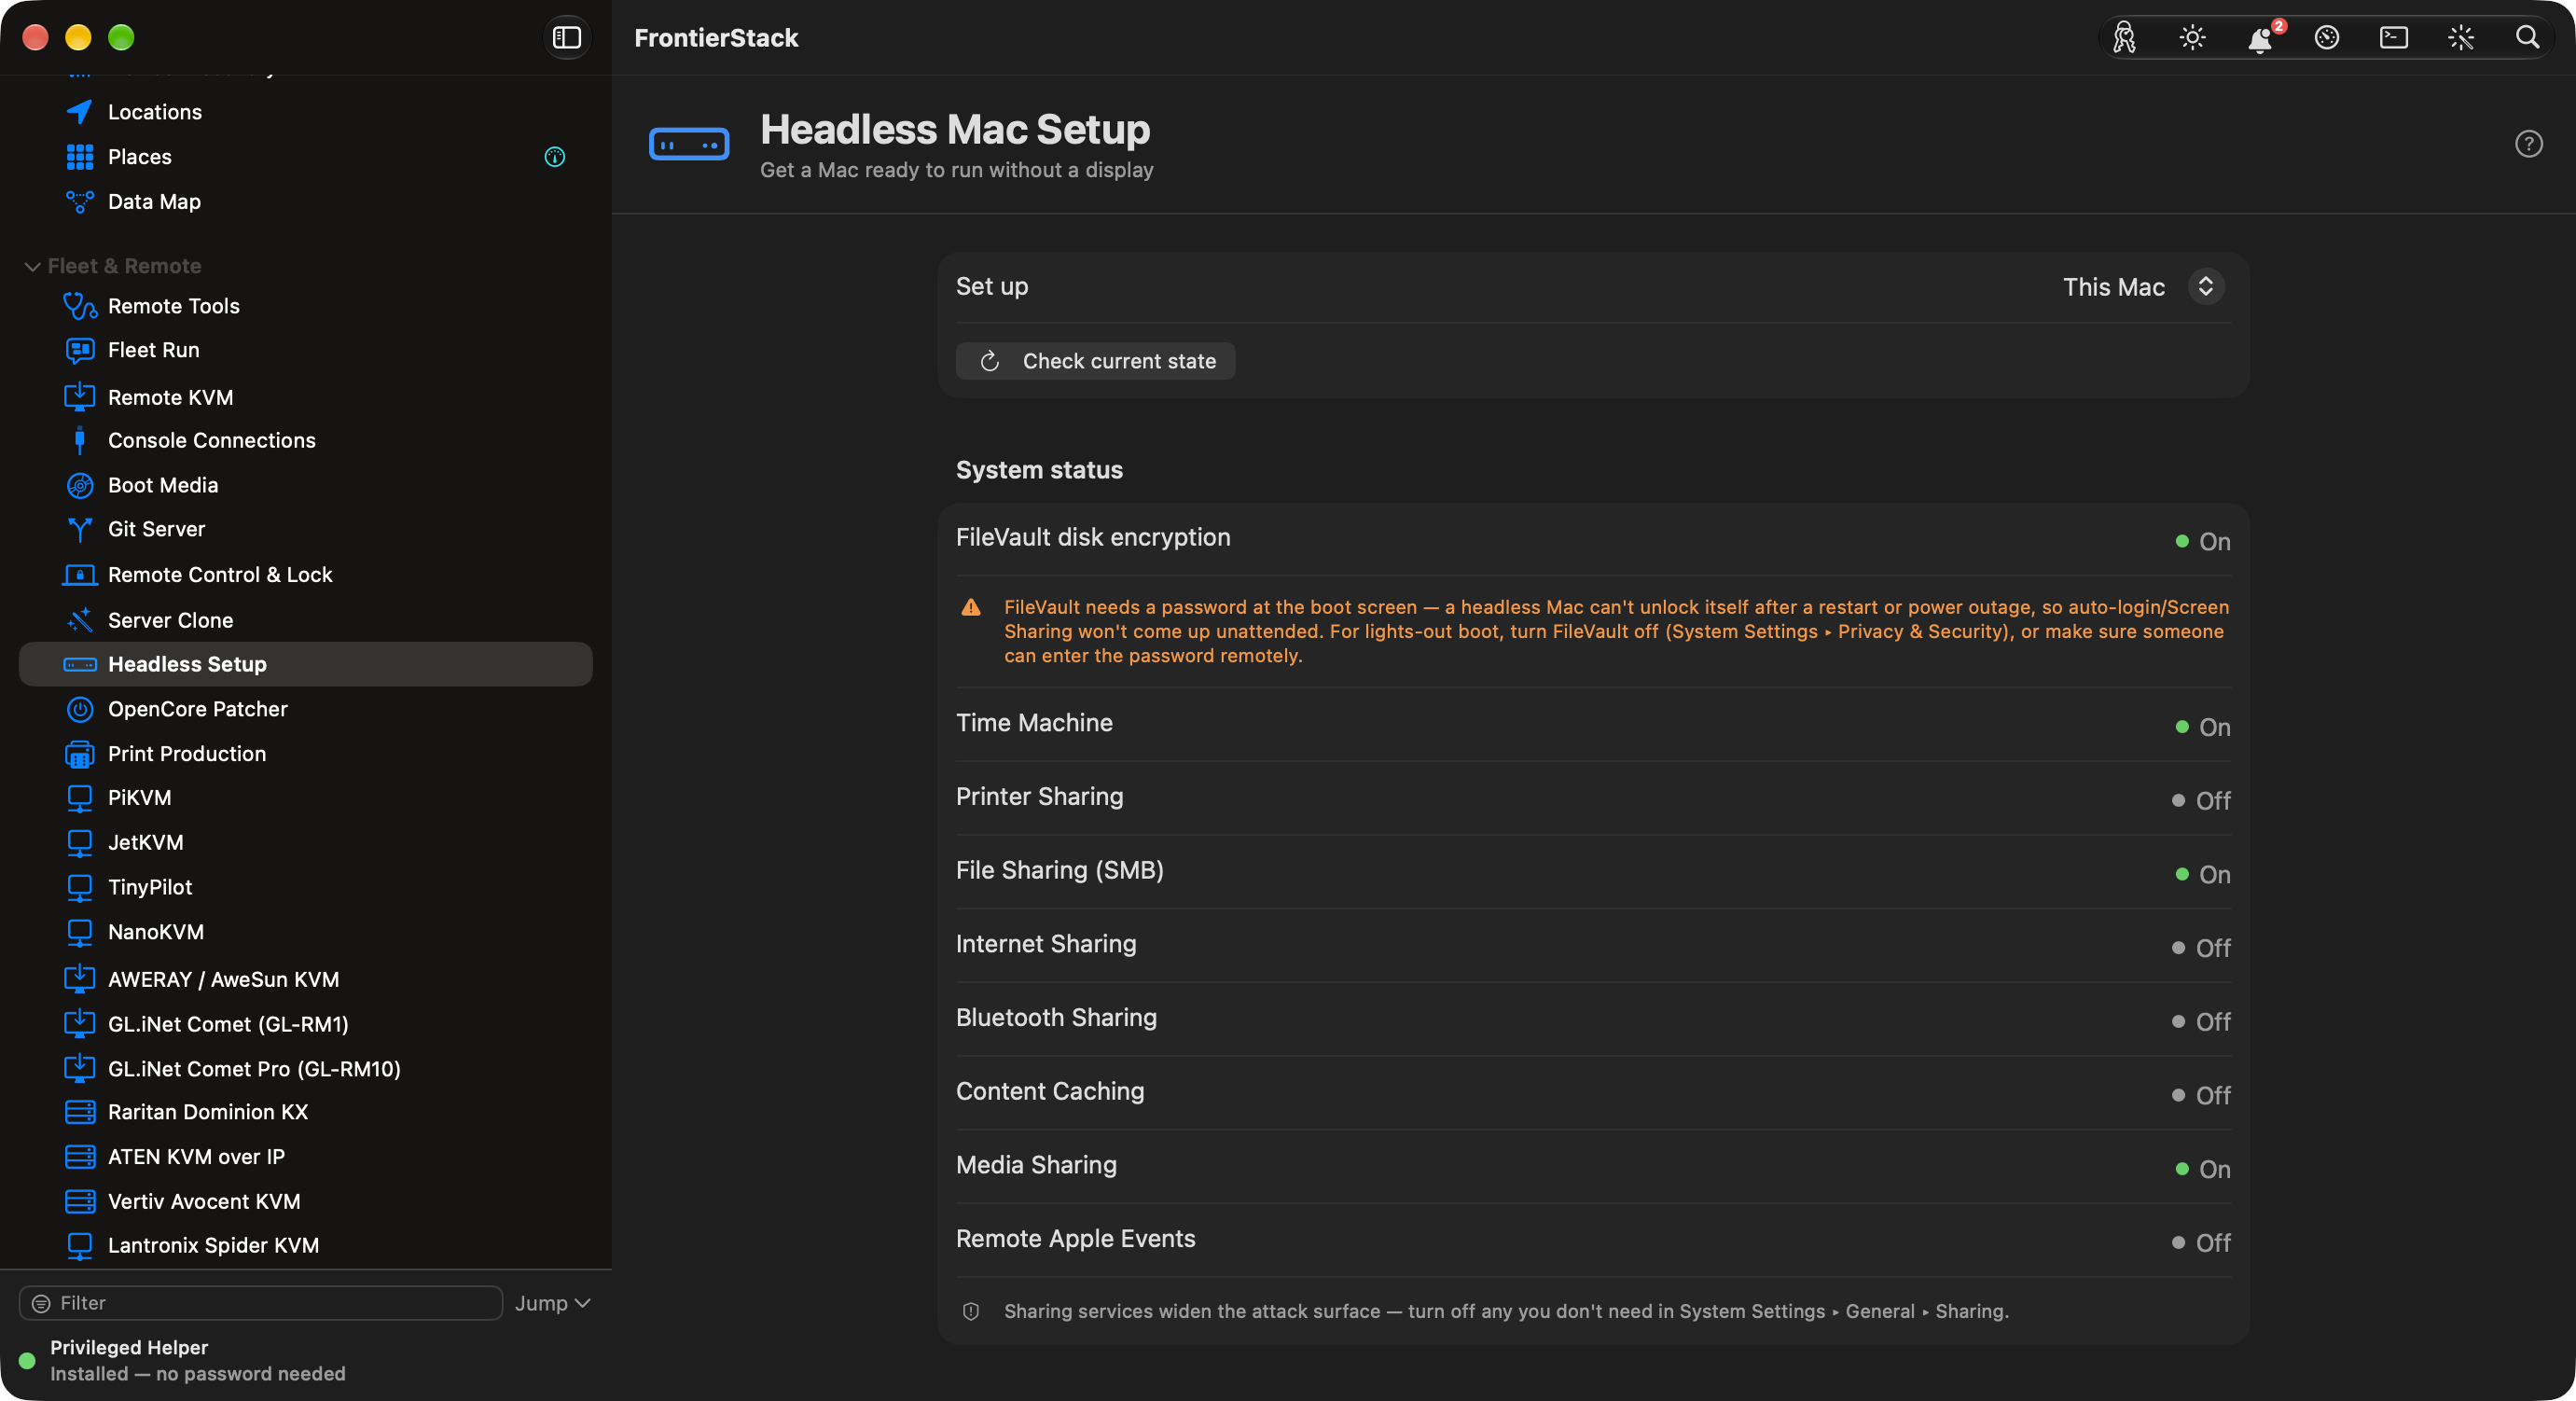Screen dimensions: 2576x1401
Task: Open the gauge icon in toolbar
Action: click(x=2326, y=38)
